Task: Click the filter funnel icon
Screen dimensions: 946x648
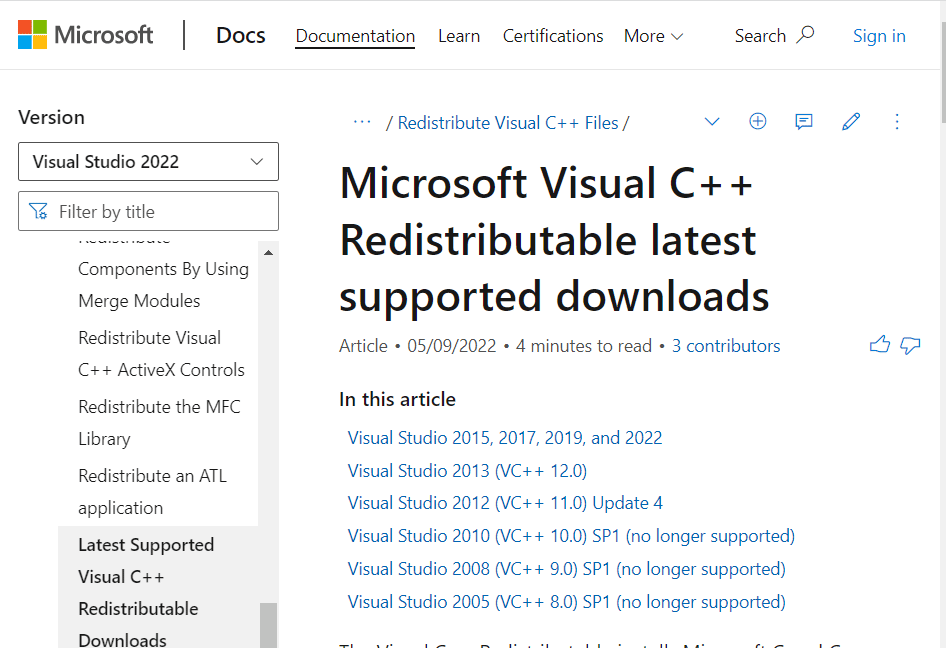Action: 39,211
